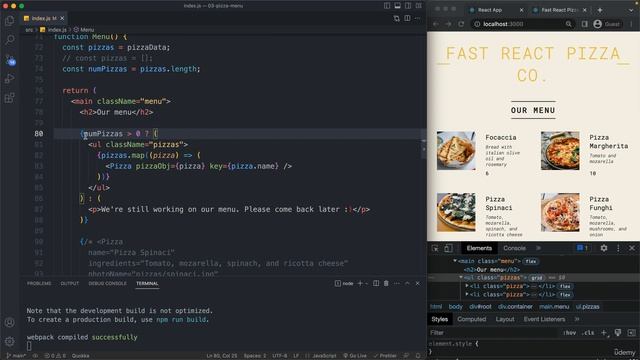
Task: Click the main git branch status item
Action: pyautogui.click(x=16, y=356)
